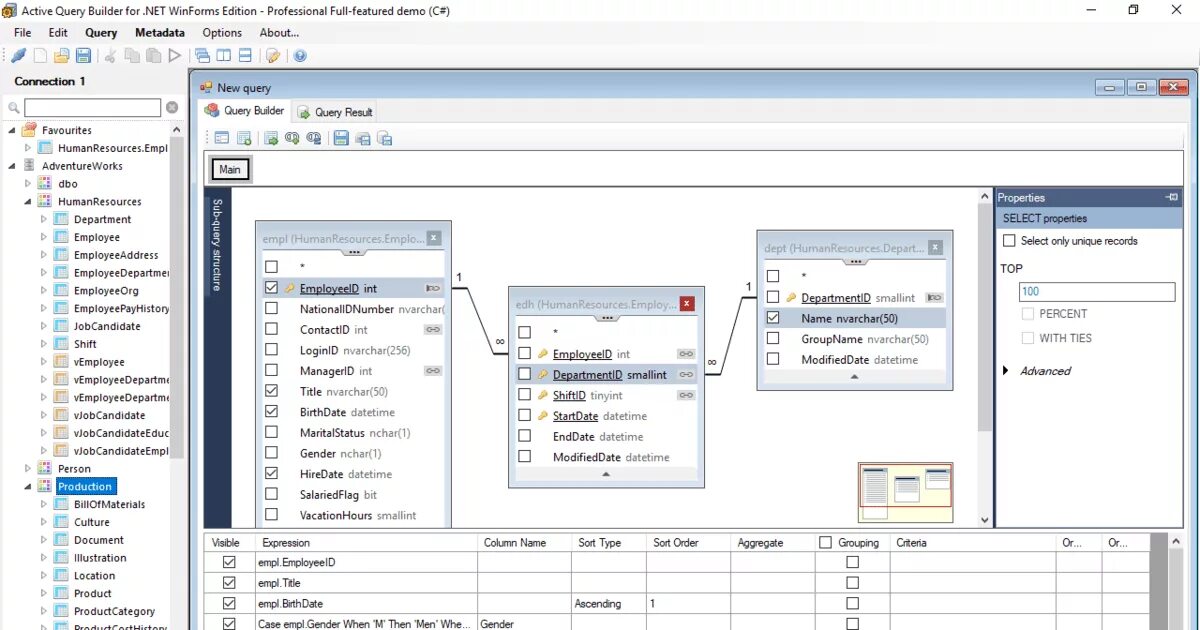Click the scissors Cut icon
This screenshot has height=630, width=1200.
111,56
